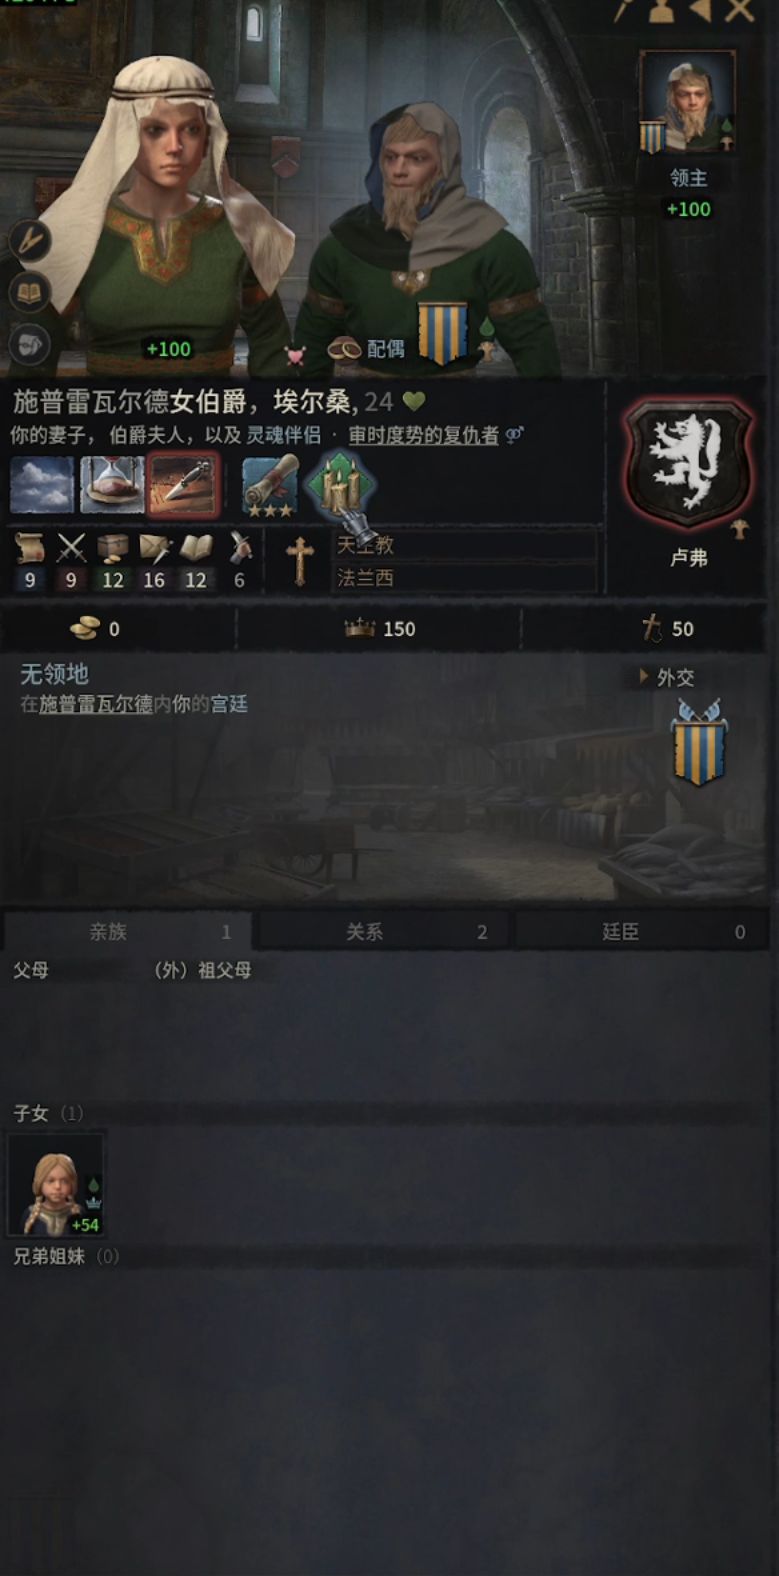Select the child portrait under 子女
Viewport: 779px width, 1576px height.
click(56, 1185)
